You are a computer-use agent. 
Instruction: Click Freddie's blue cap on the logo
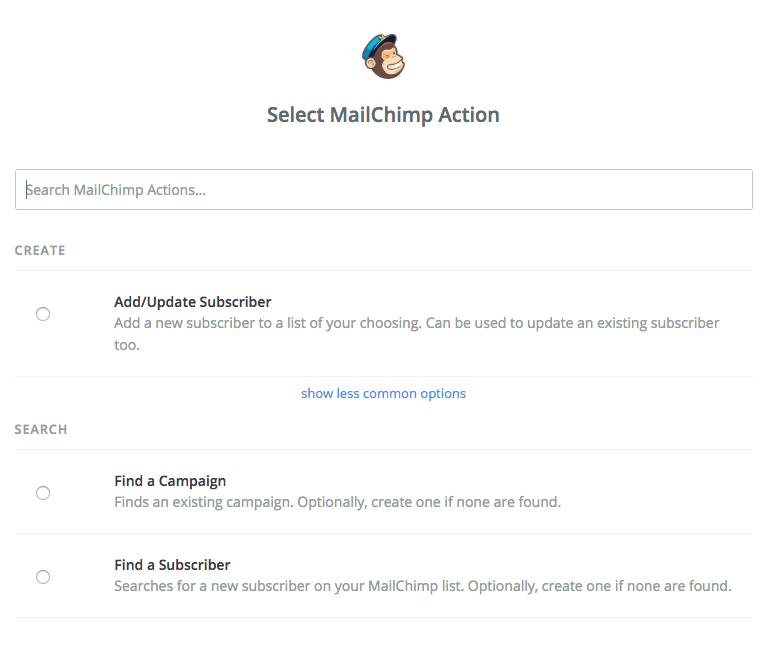(x=378, y=43)
